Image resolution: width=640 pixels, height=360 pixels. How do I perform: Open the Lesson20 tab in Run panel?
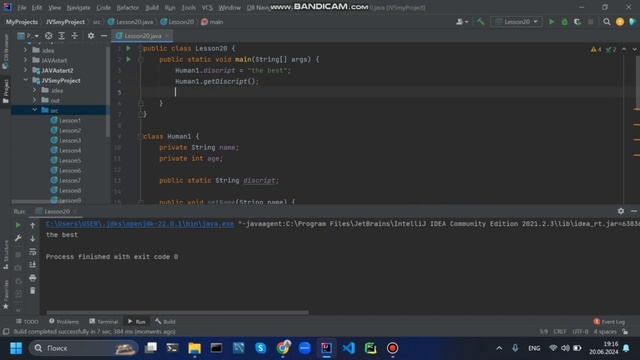pos(57,211)
